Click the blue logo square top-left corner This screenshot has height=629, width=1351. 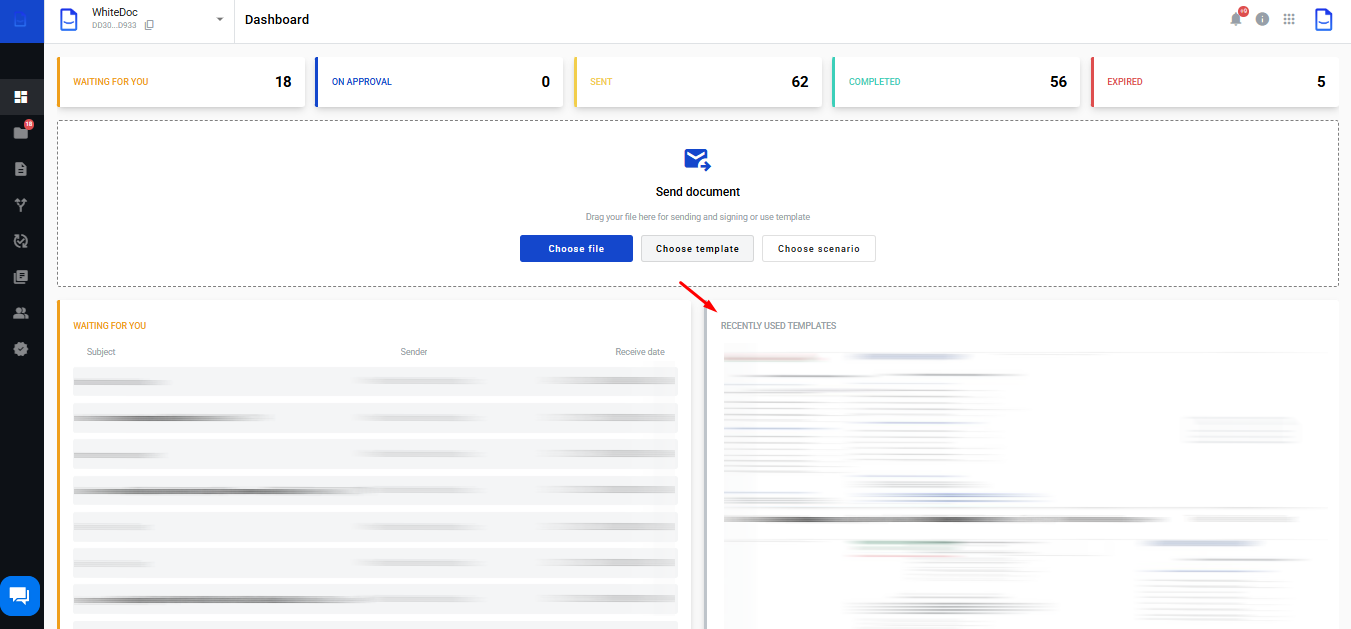click(21, 21)
